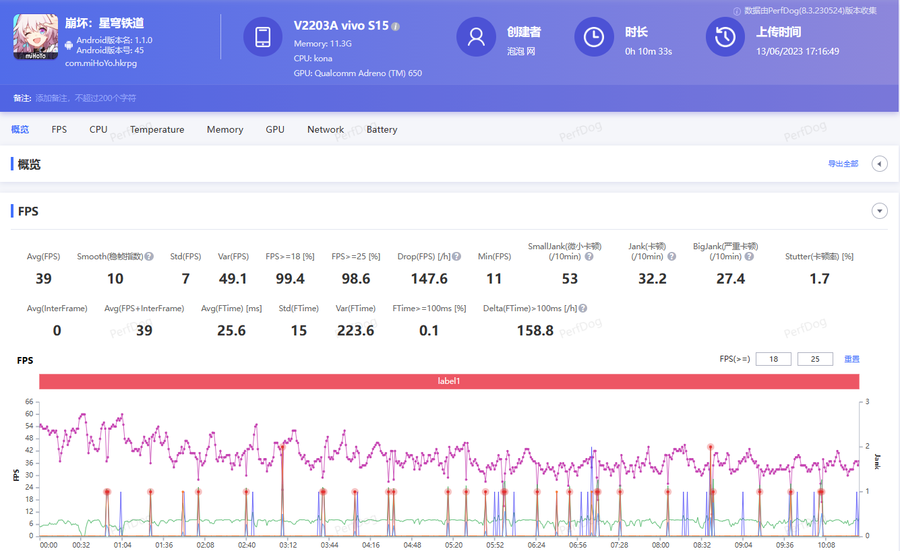Image resolution: width=900 pixels, height=551 pixels.
Task: Click help icon next to SmallJank
Action: point(589,257)
